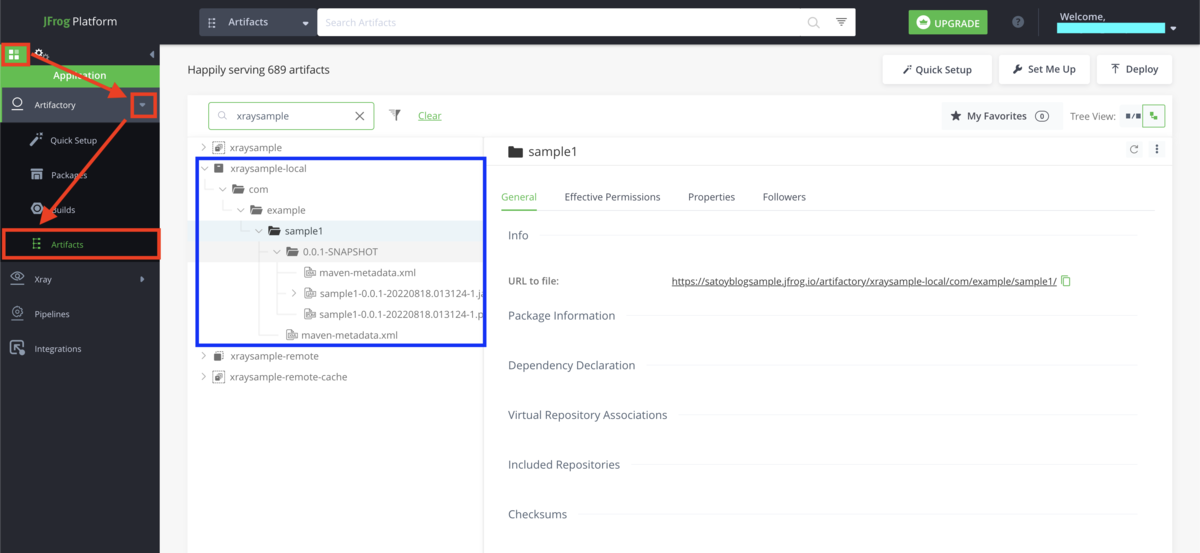The width and height of the screenshot is (1200, 553).
Task: Expand the xraysample-remote repository node
Action: click(204, 356)
